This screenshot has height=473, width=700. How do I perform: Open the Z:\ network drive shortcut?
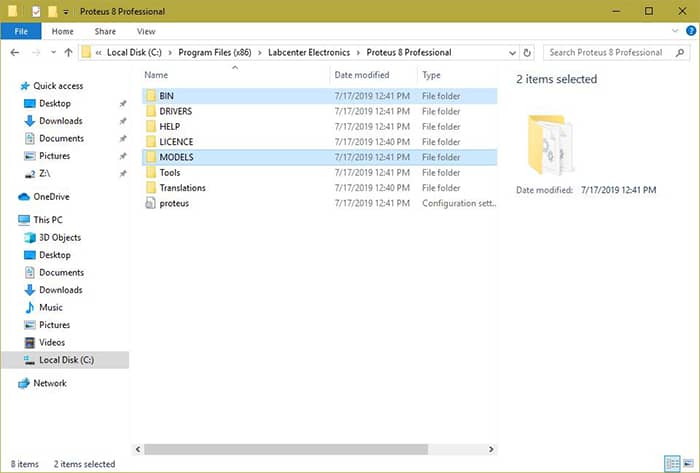pyautogui.click(x=38, y=173)
